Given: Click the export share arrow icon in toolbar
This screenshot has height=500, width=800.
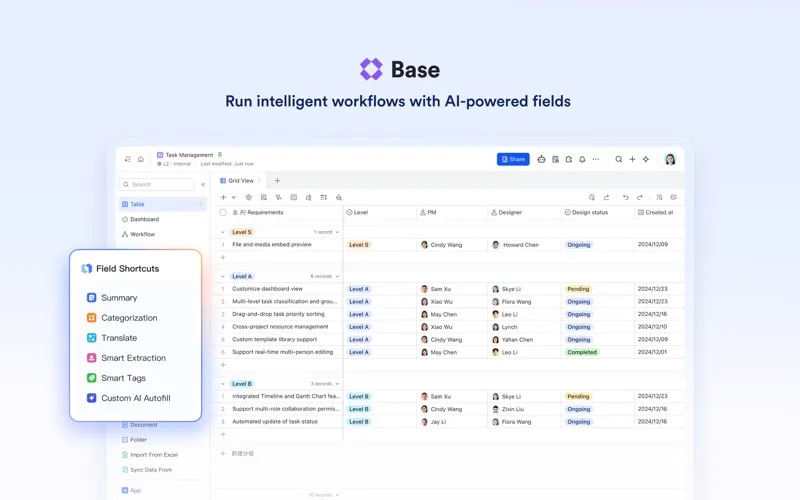Looking at the screenshot, I should (606, 197).
